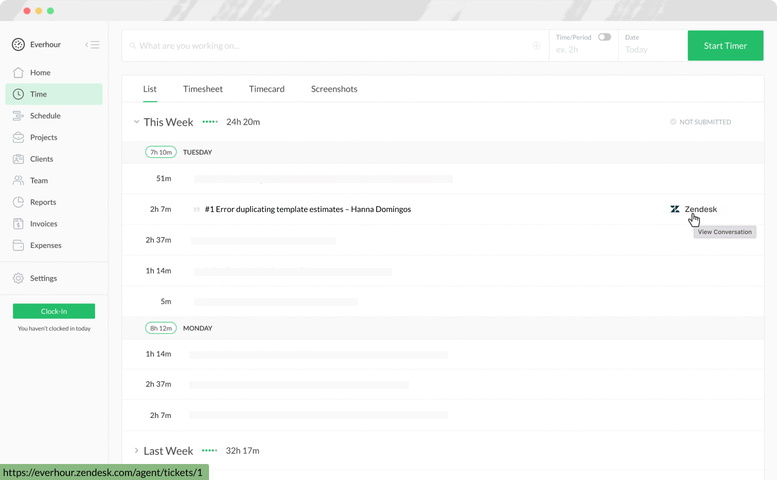Click the This Week 24h 20m total
Viewport: 777px width, 480px height.
tap(243, 122)
